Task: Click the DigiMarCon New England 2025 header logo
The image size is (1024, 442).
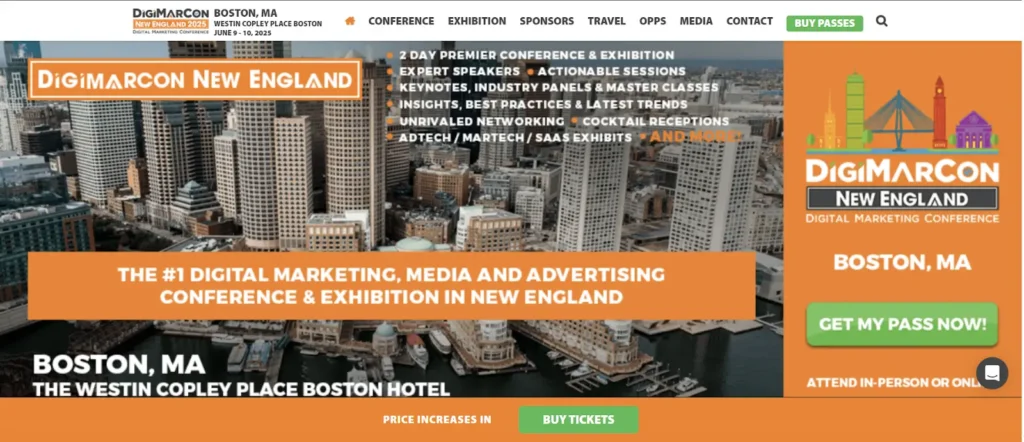Action: pyautogui.click(x=170, y=22)
